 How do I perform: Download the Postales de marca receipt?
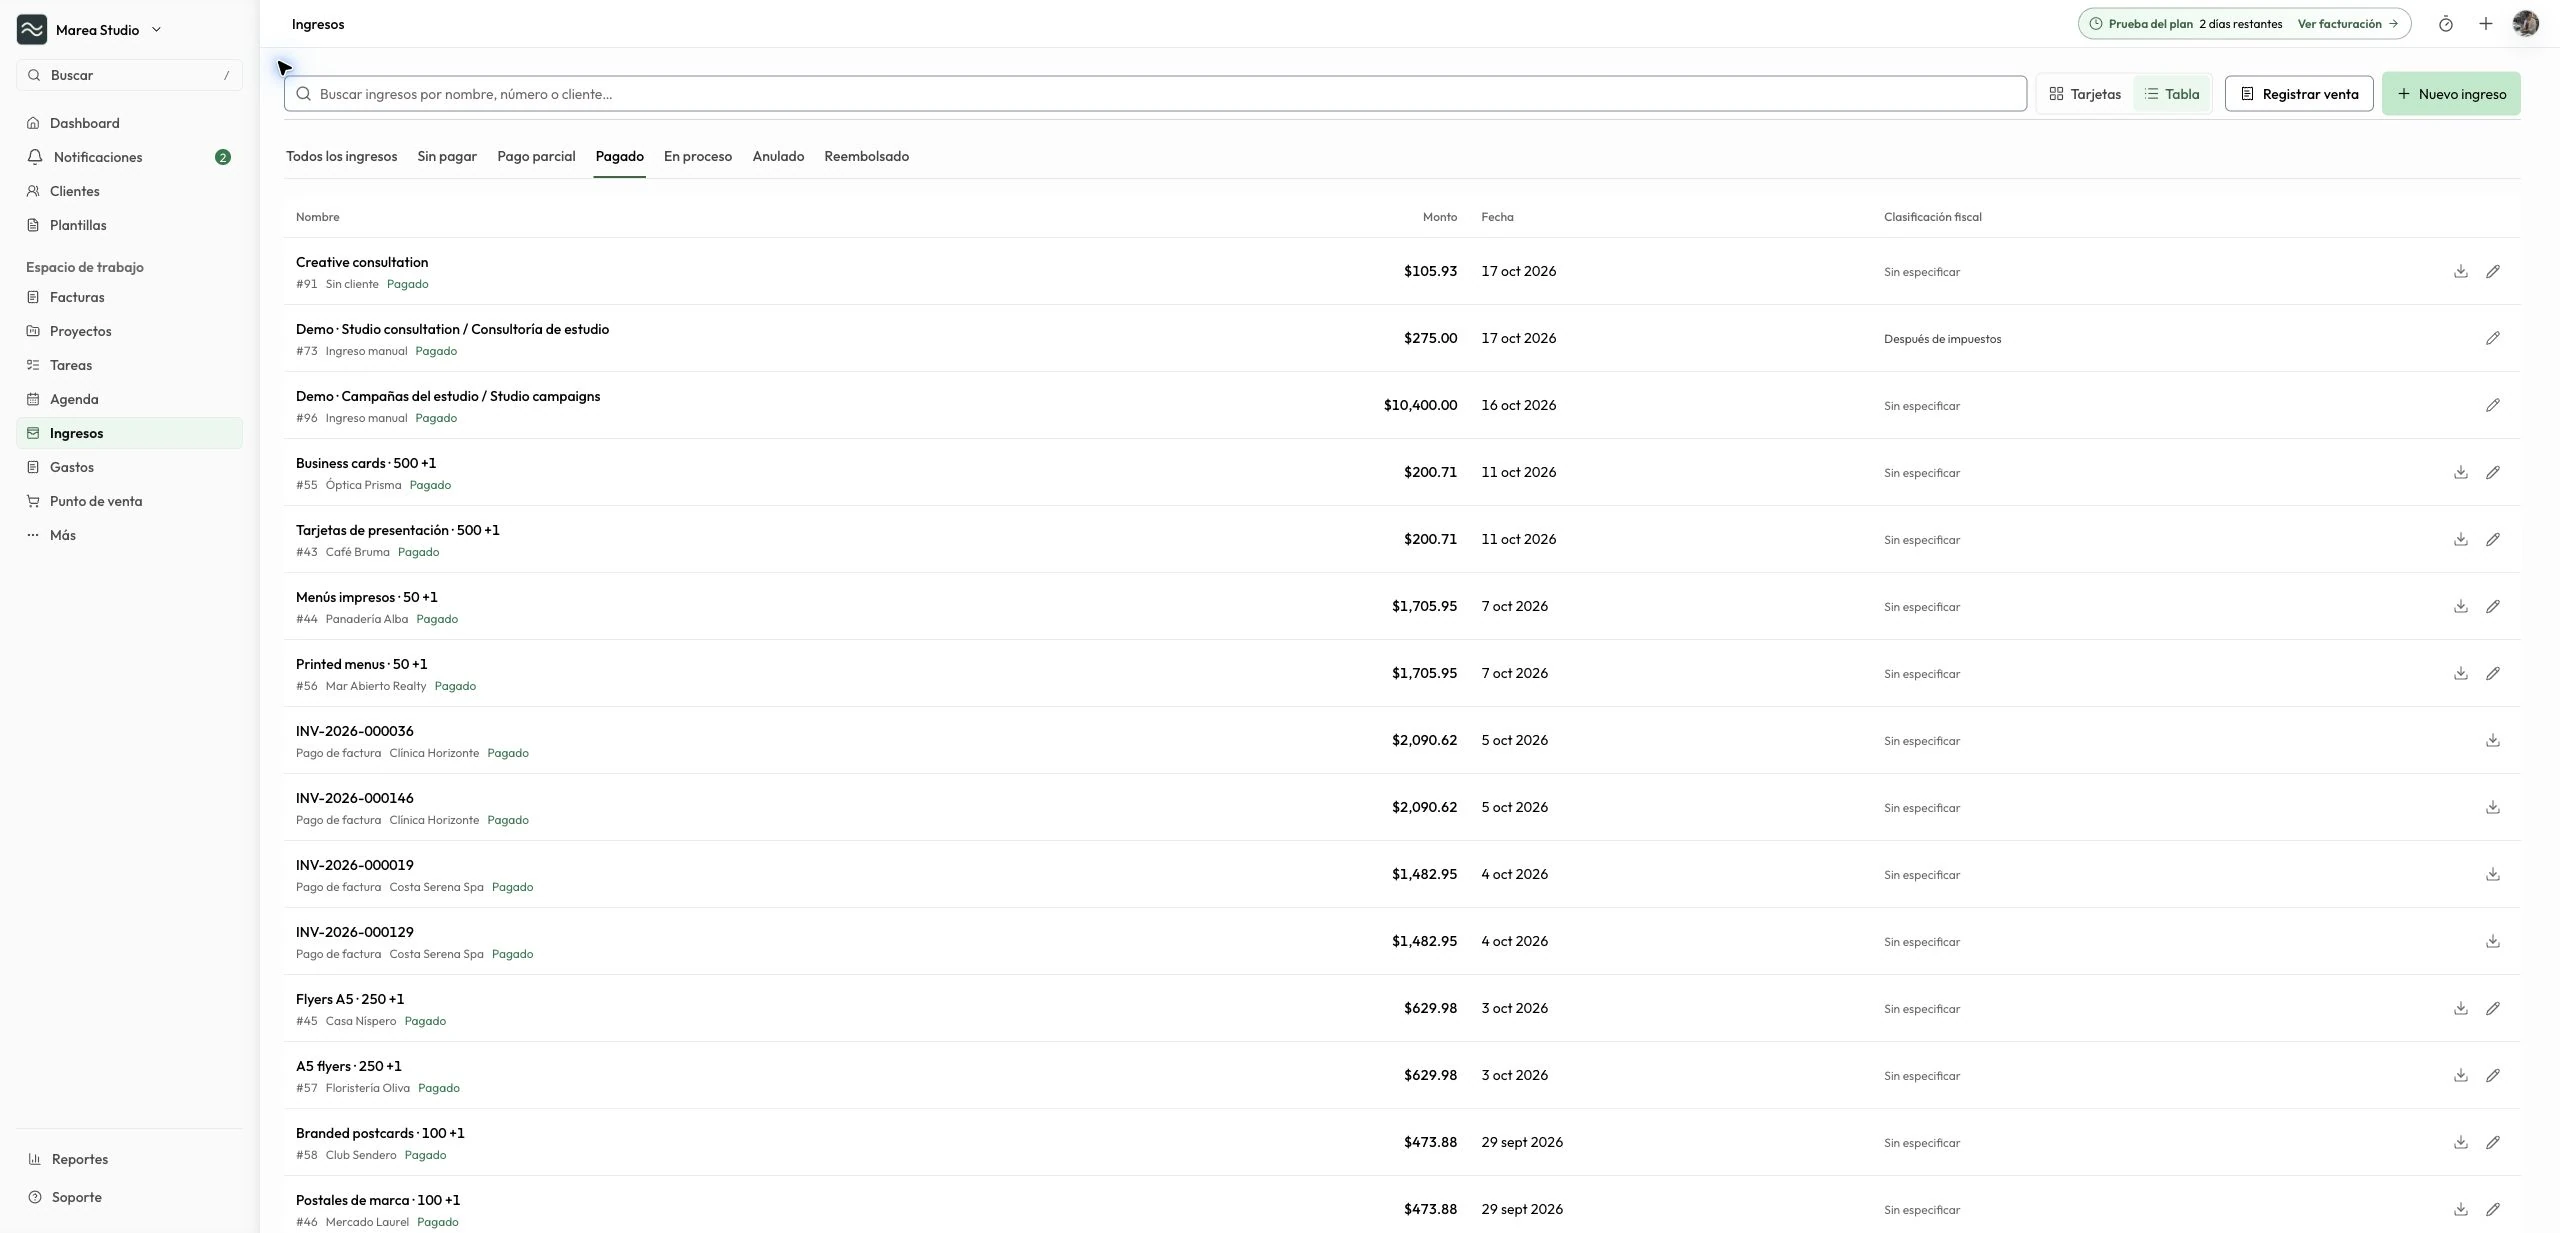tap(2461, 1210)
